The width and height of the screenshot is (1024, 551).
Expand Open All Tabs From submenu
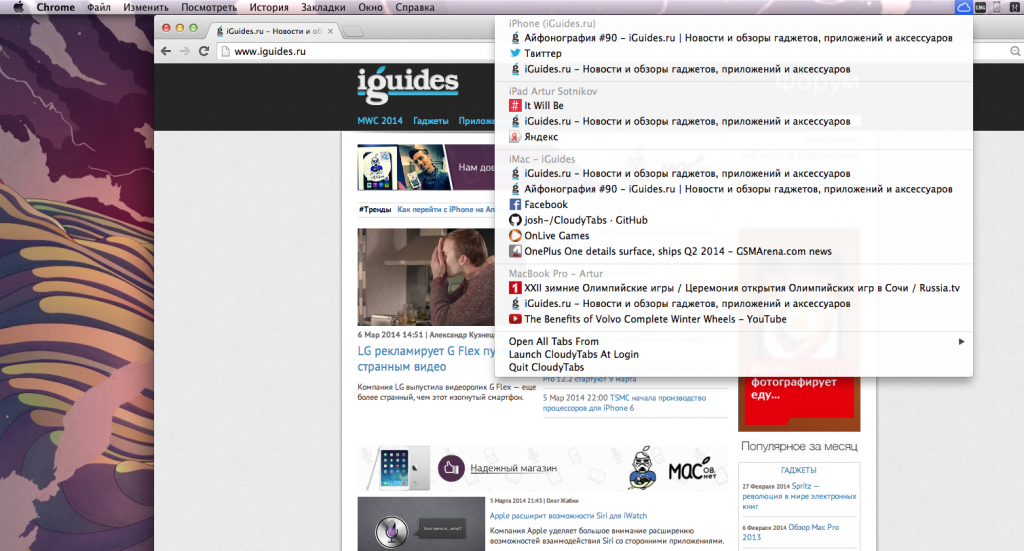coord(733,341)
